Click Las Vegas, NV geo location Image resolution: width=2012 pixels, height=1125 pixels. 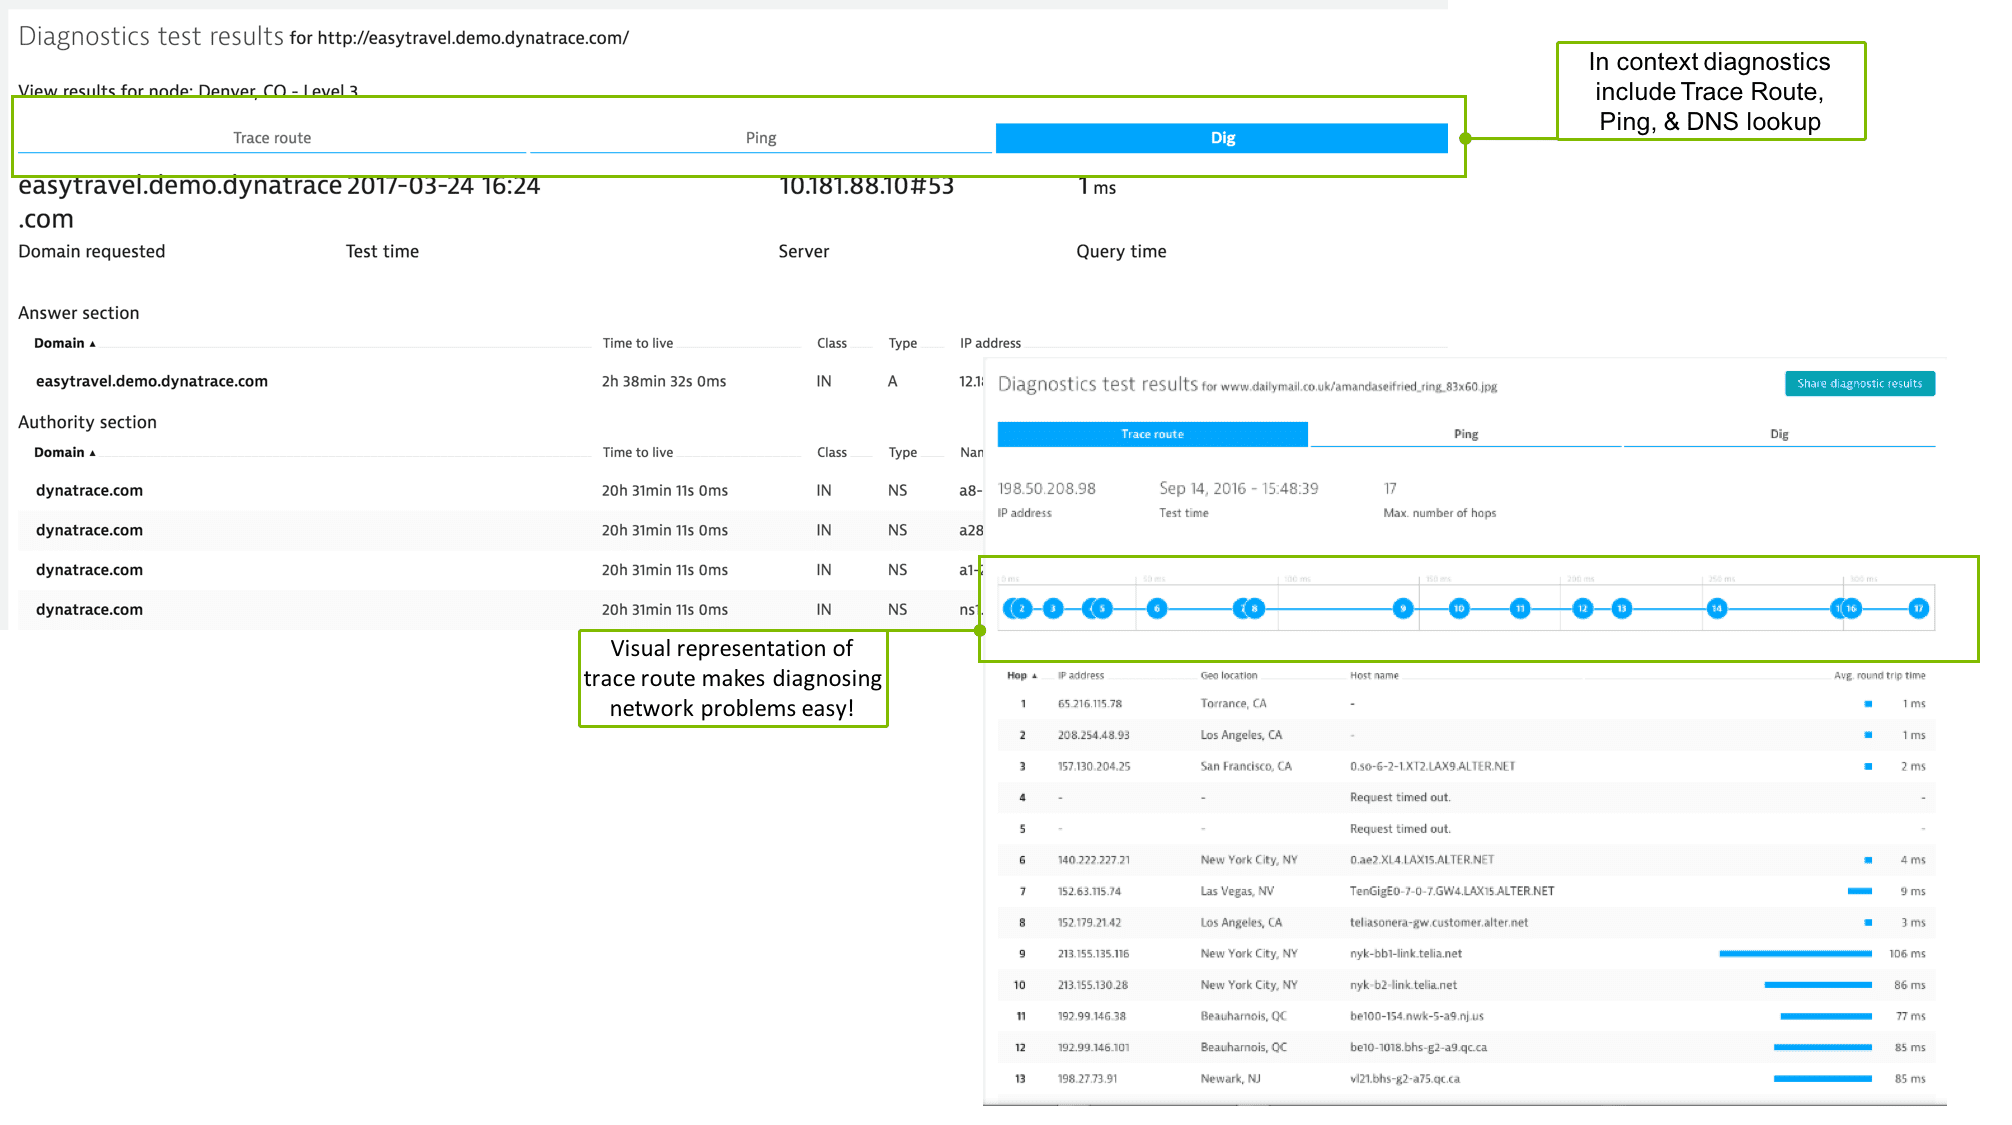[1237, 891]
